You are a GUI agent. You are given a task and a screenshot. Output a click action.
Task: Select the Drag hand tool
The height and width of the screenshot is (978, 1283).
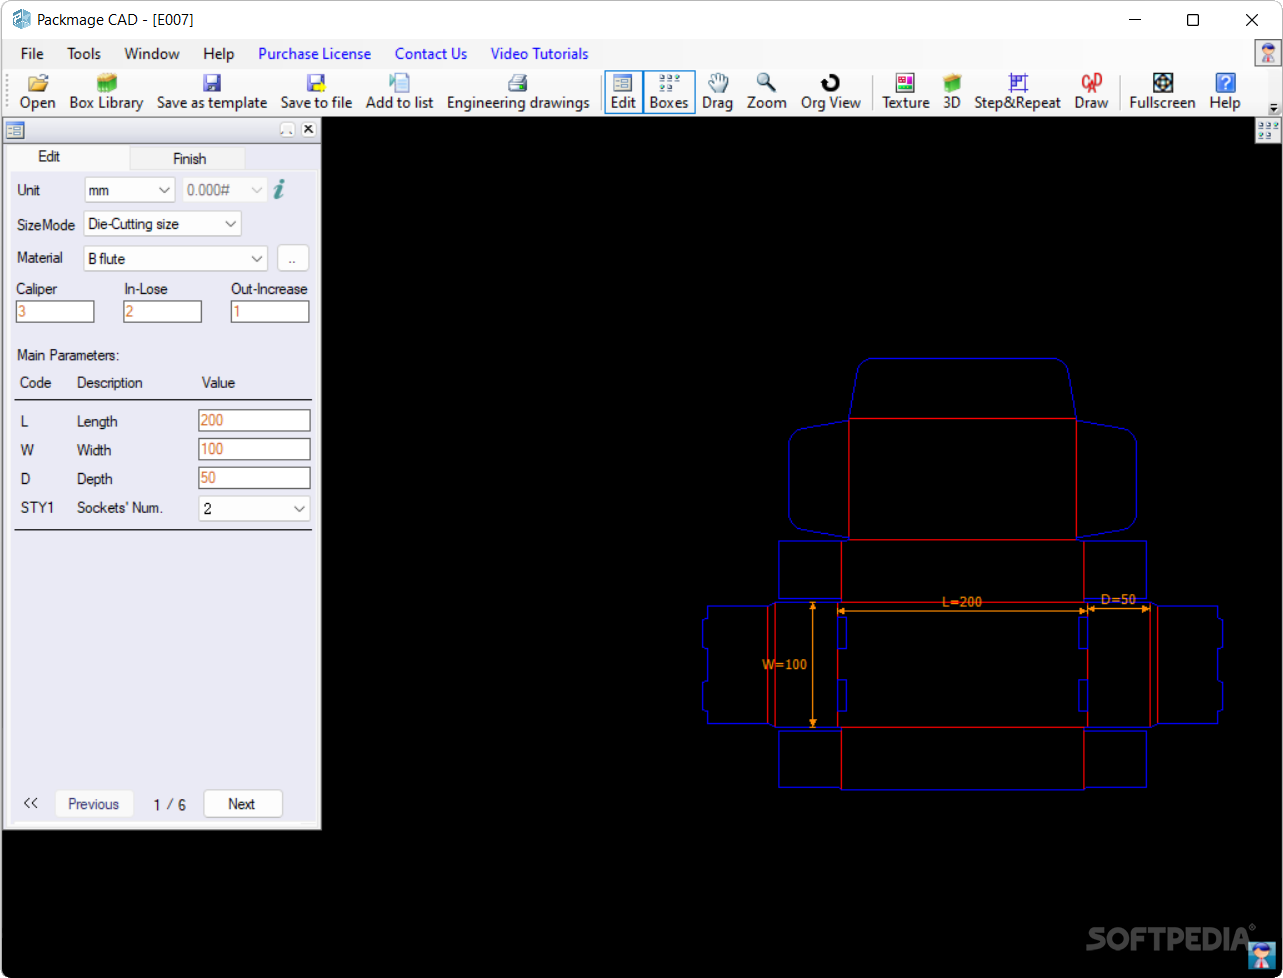pos(717,92)
